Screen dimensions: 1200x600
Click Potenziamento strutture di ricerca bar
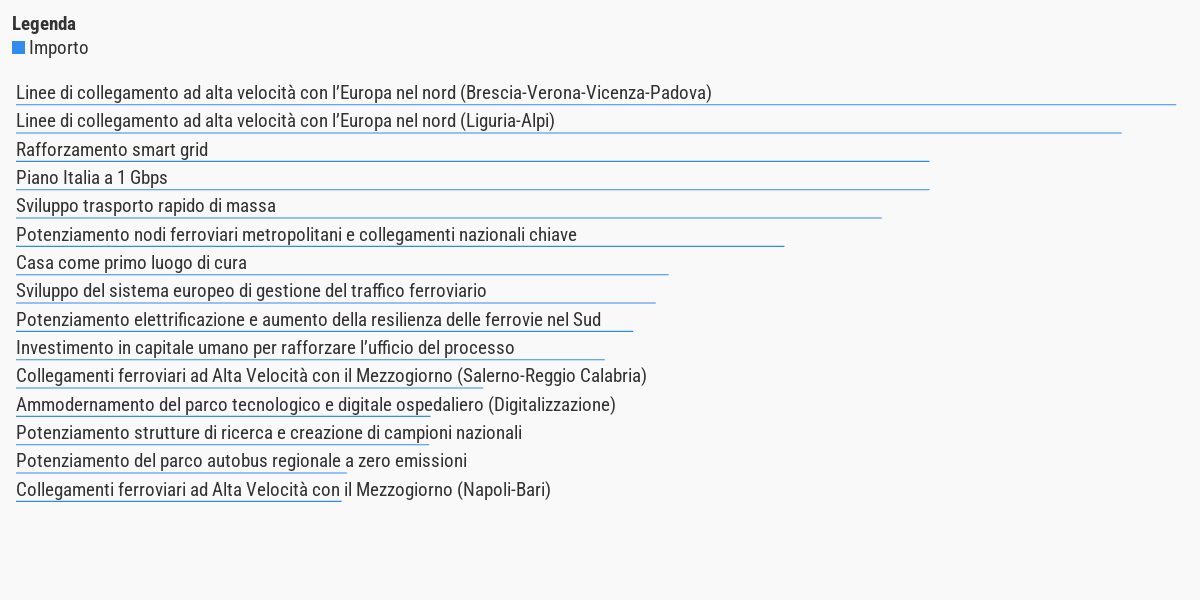coord(269,433)
